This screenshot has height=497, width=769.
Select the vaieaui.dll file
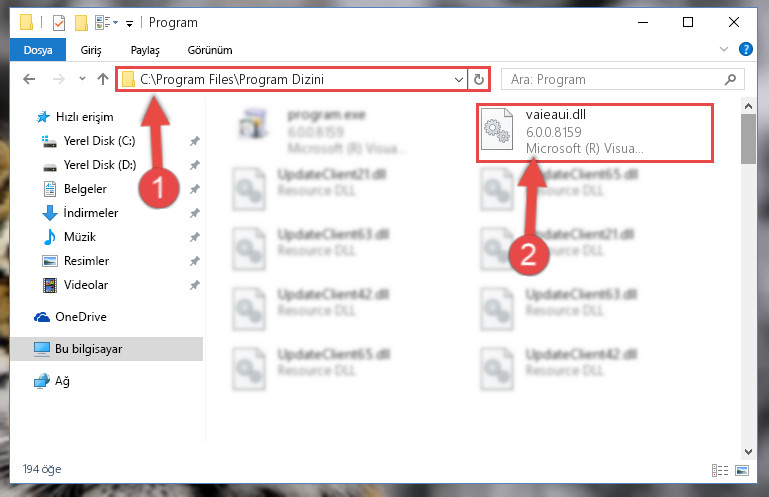(594, 131)
